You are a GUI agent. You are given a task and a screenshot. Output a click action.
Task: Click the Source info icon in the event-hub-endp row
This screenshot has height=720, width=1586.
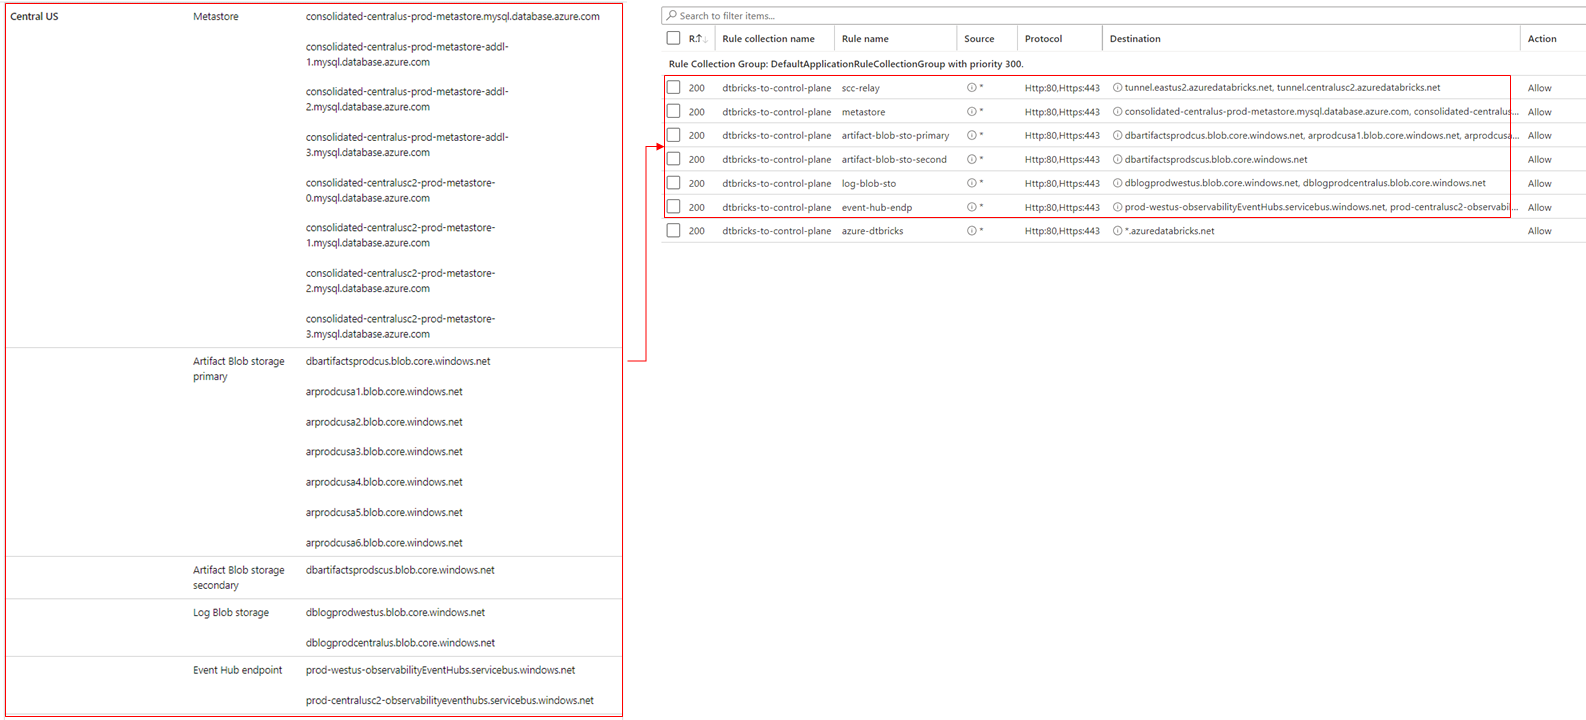(971, 207)
